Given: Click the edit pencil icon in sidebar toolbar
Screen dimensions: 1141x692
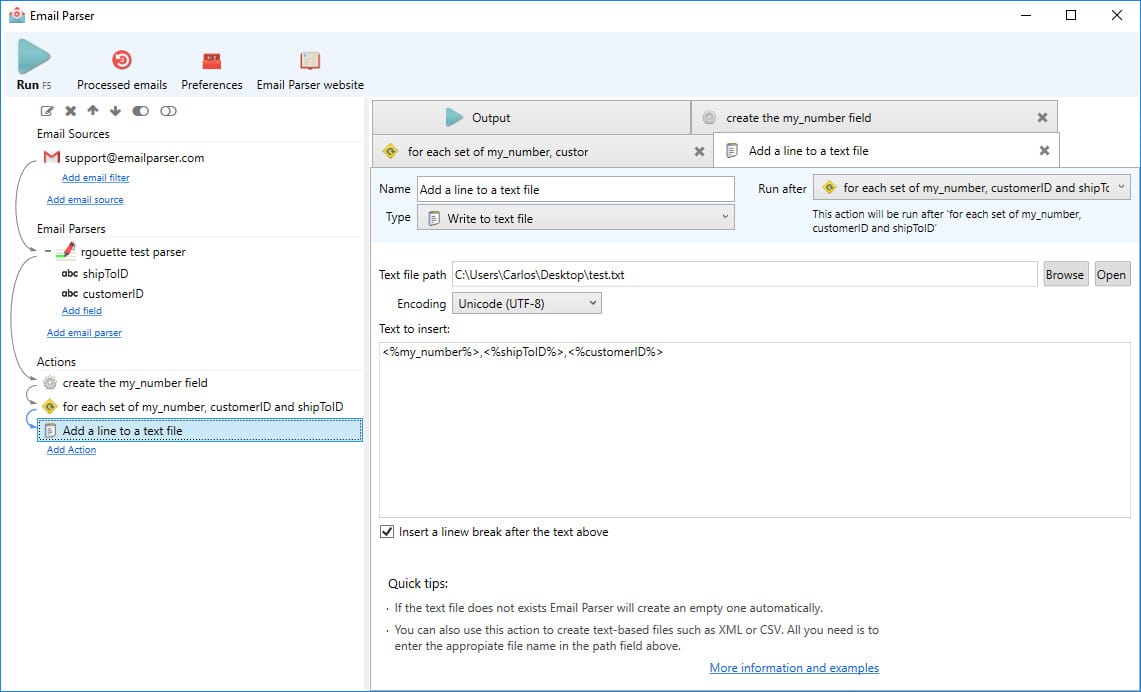Looking at the screenshot, I should pyautogui.click(x=47, y=111).
